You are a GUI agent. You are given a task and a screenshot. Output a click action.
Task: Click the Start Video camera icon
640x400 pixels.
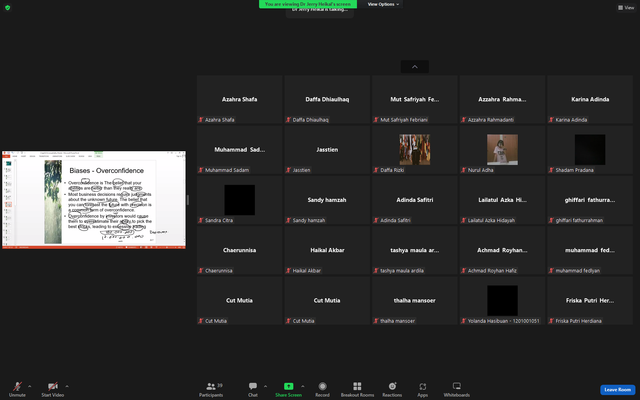point(53,386)
